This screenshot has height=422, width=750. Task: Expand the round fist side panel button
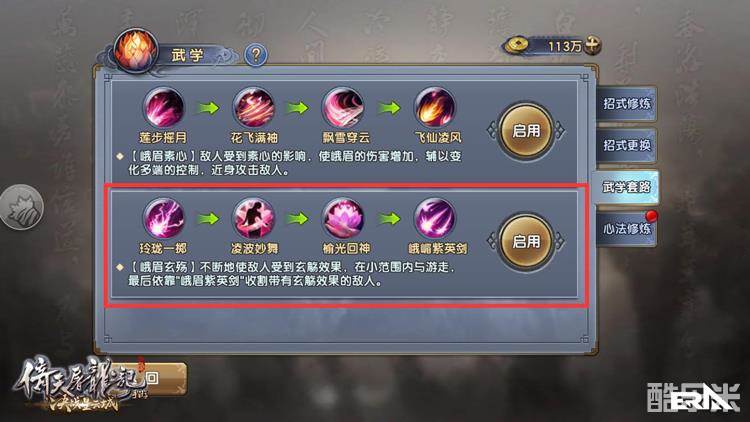[x=21, y=207]
